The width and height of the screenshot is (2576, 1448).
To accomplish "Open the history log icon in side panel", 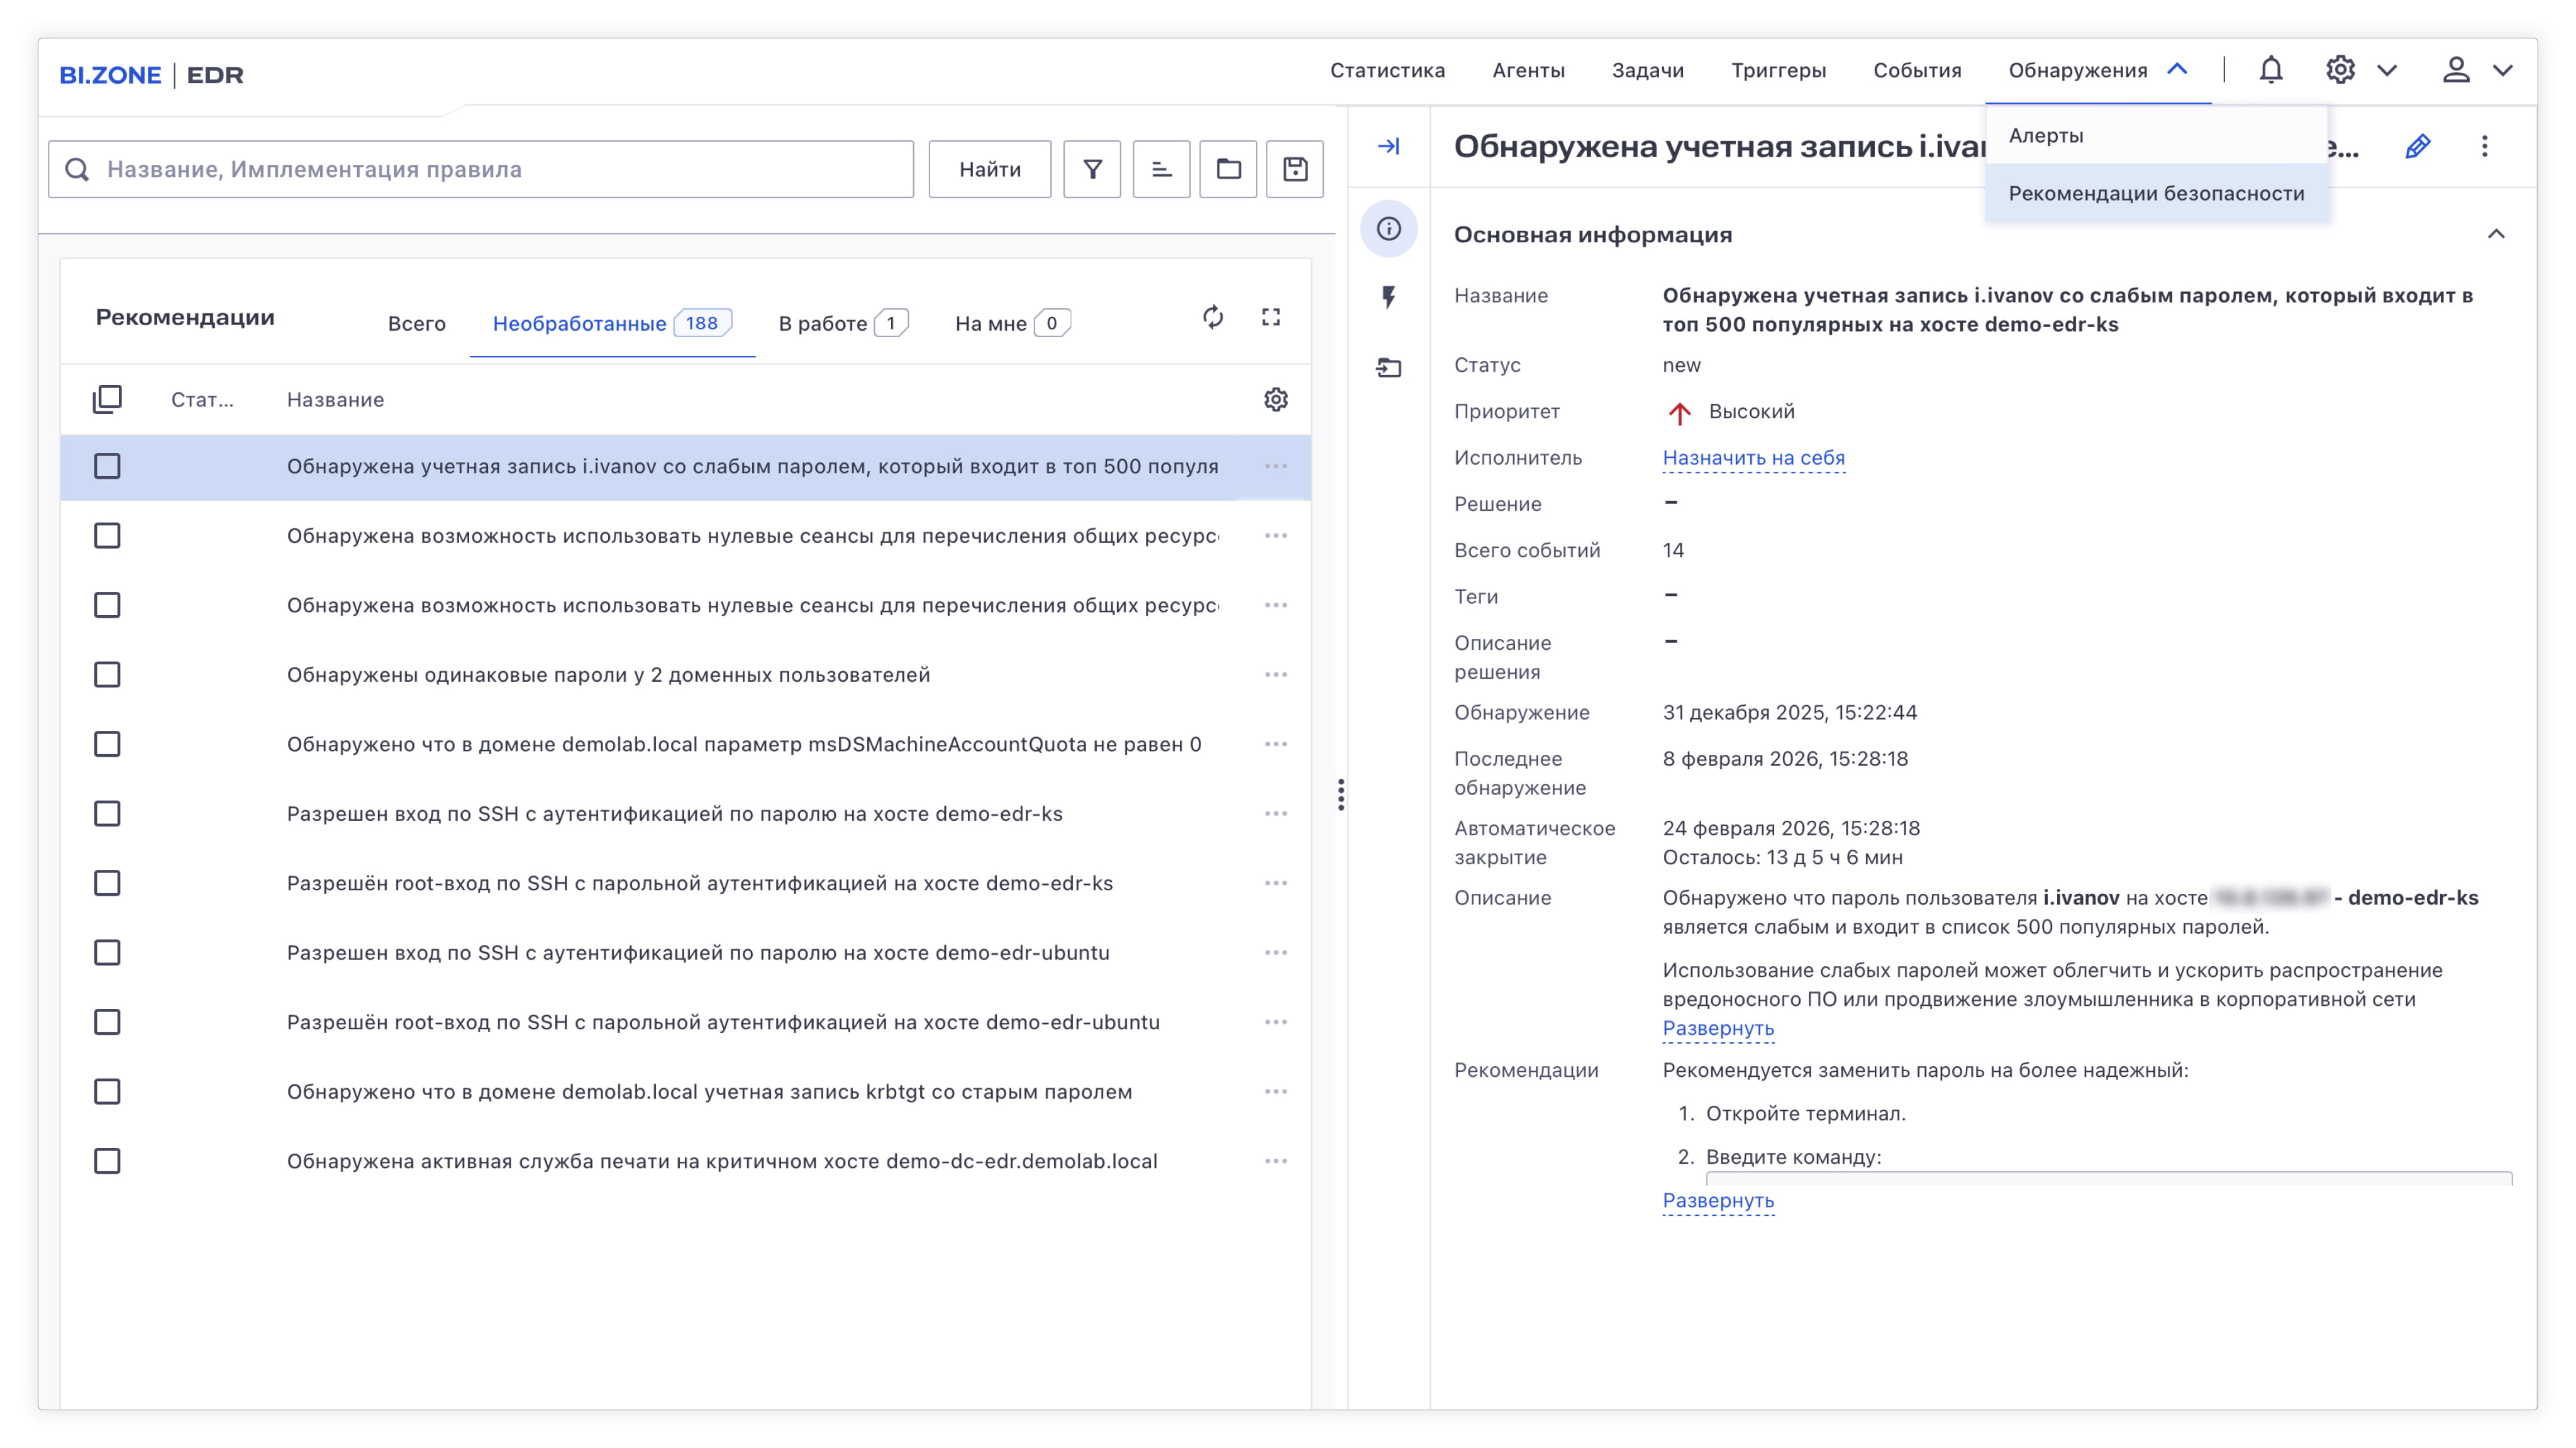I will [1388, 368].
